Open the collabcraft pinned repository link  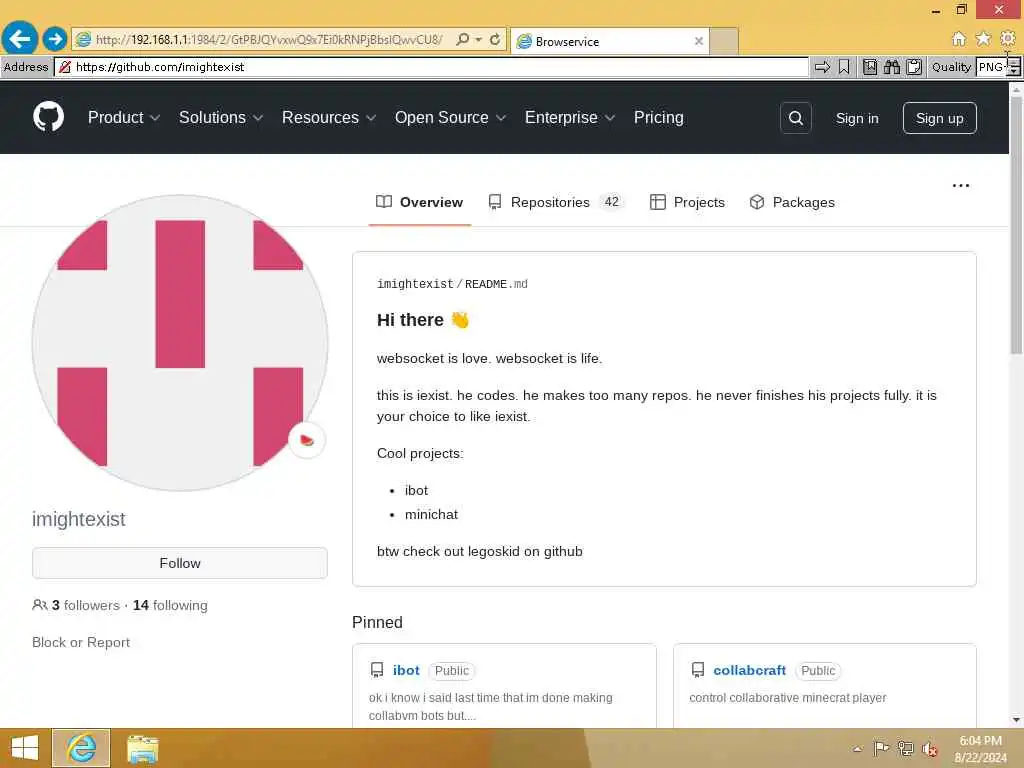pyautogui.click(x=749, y=670)
